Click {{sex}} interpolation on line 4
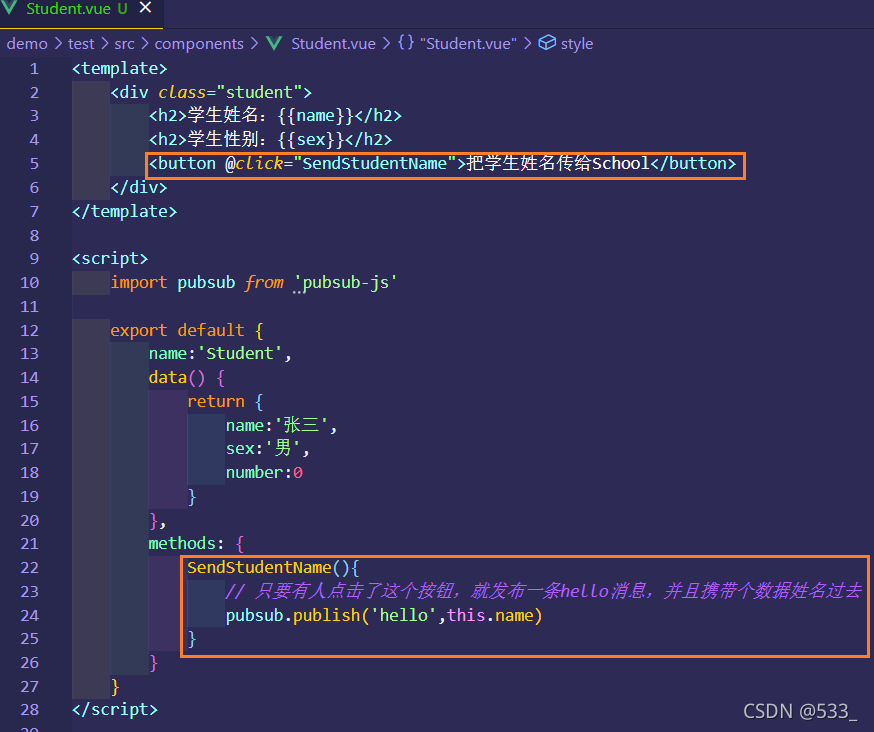 point(310,139)
